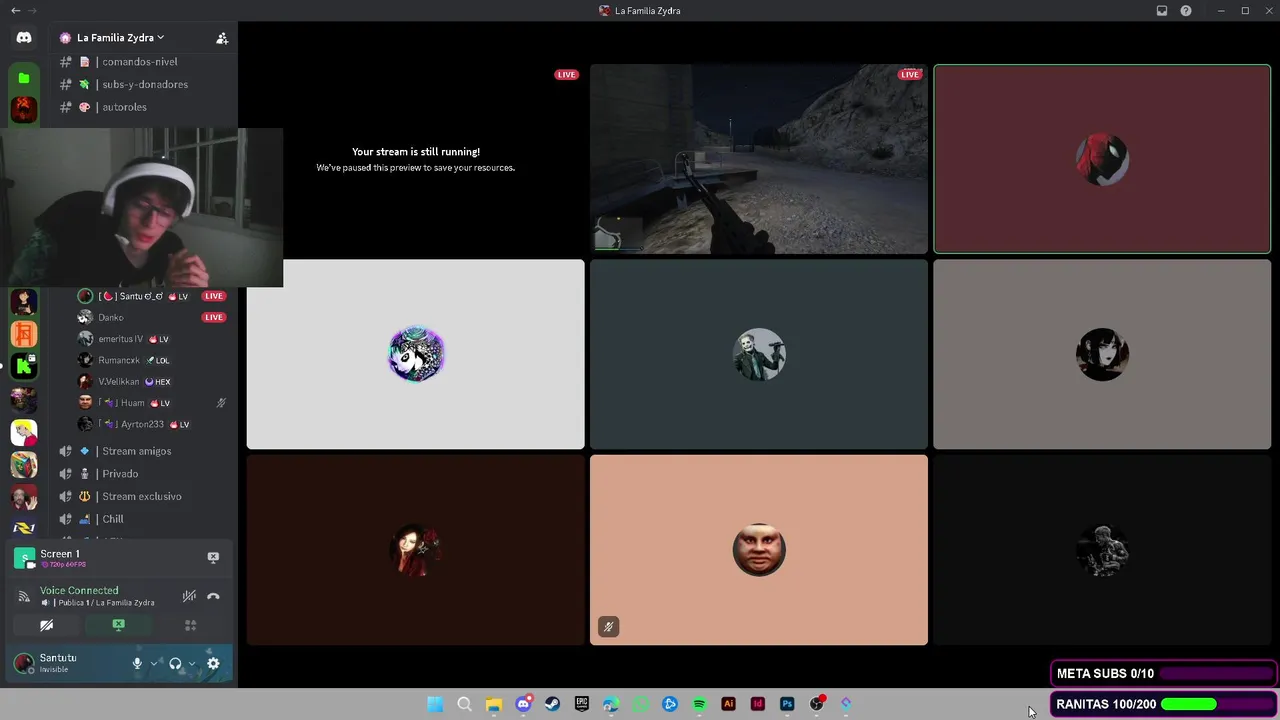Select the dim monochrome avatar tile

click(1102, 550)
